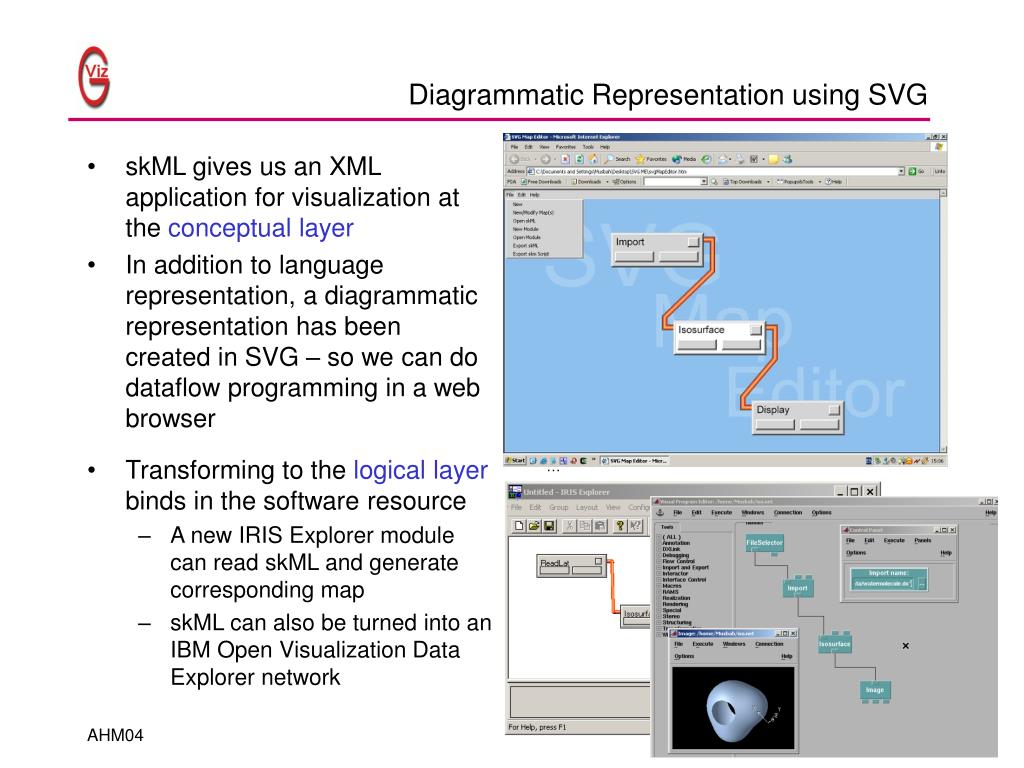The height and width of the screenshot is (768, 1024).
Task: Choose New Module menu entry
Action: (x=526, y=229)
